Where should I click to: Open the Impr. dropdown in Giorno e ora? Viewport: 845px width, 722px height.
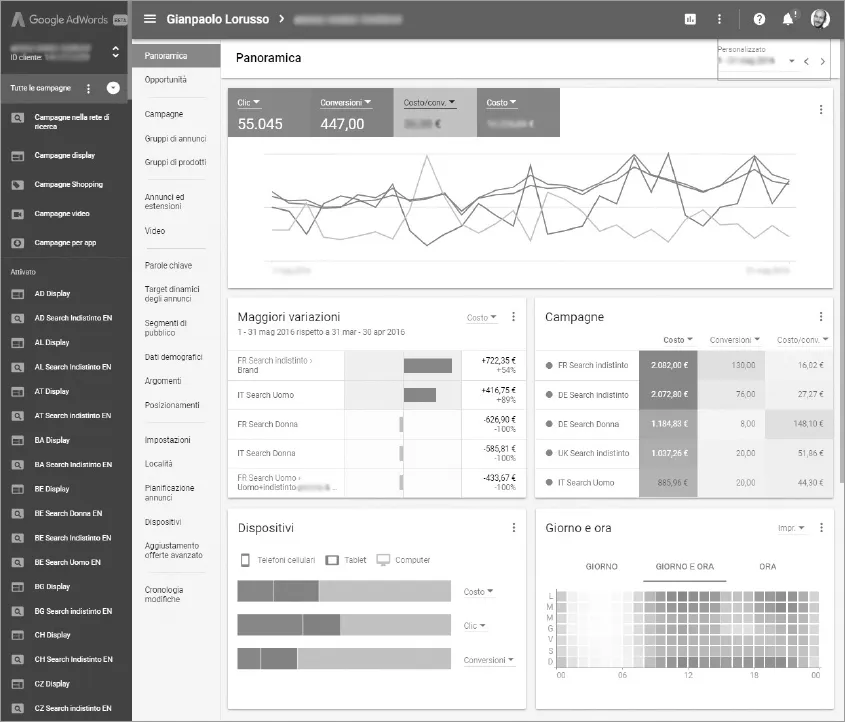(791, 528)
